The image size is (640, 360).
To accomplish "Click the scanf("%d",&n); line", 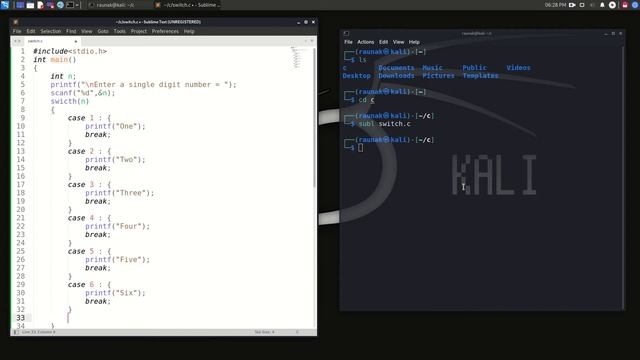I will (x=83, y=93).
